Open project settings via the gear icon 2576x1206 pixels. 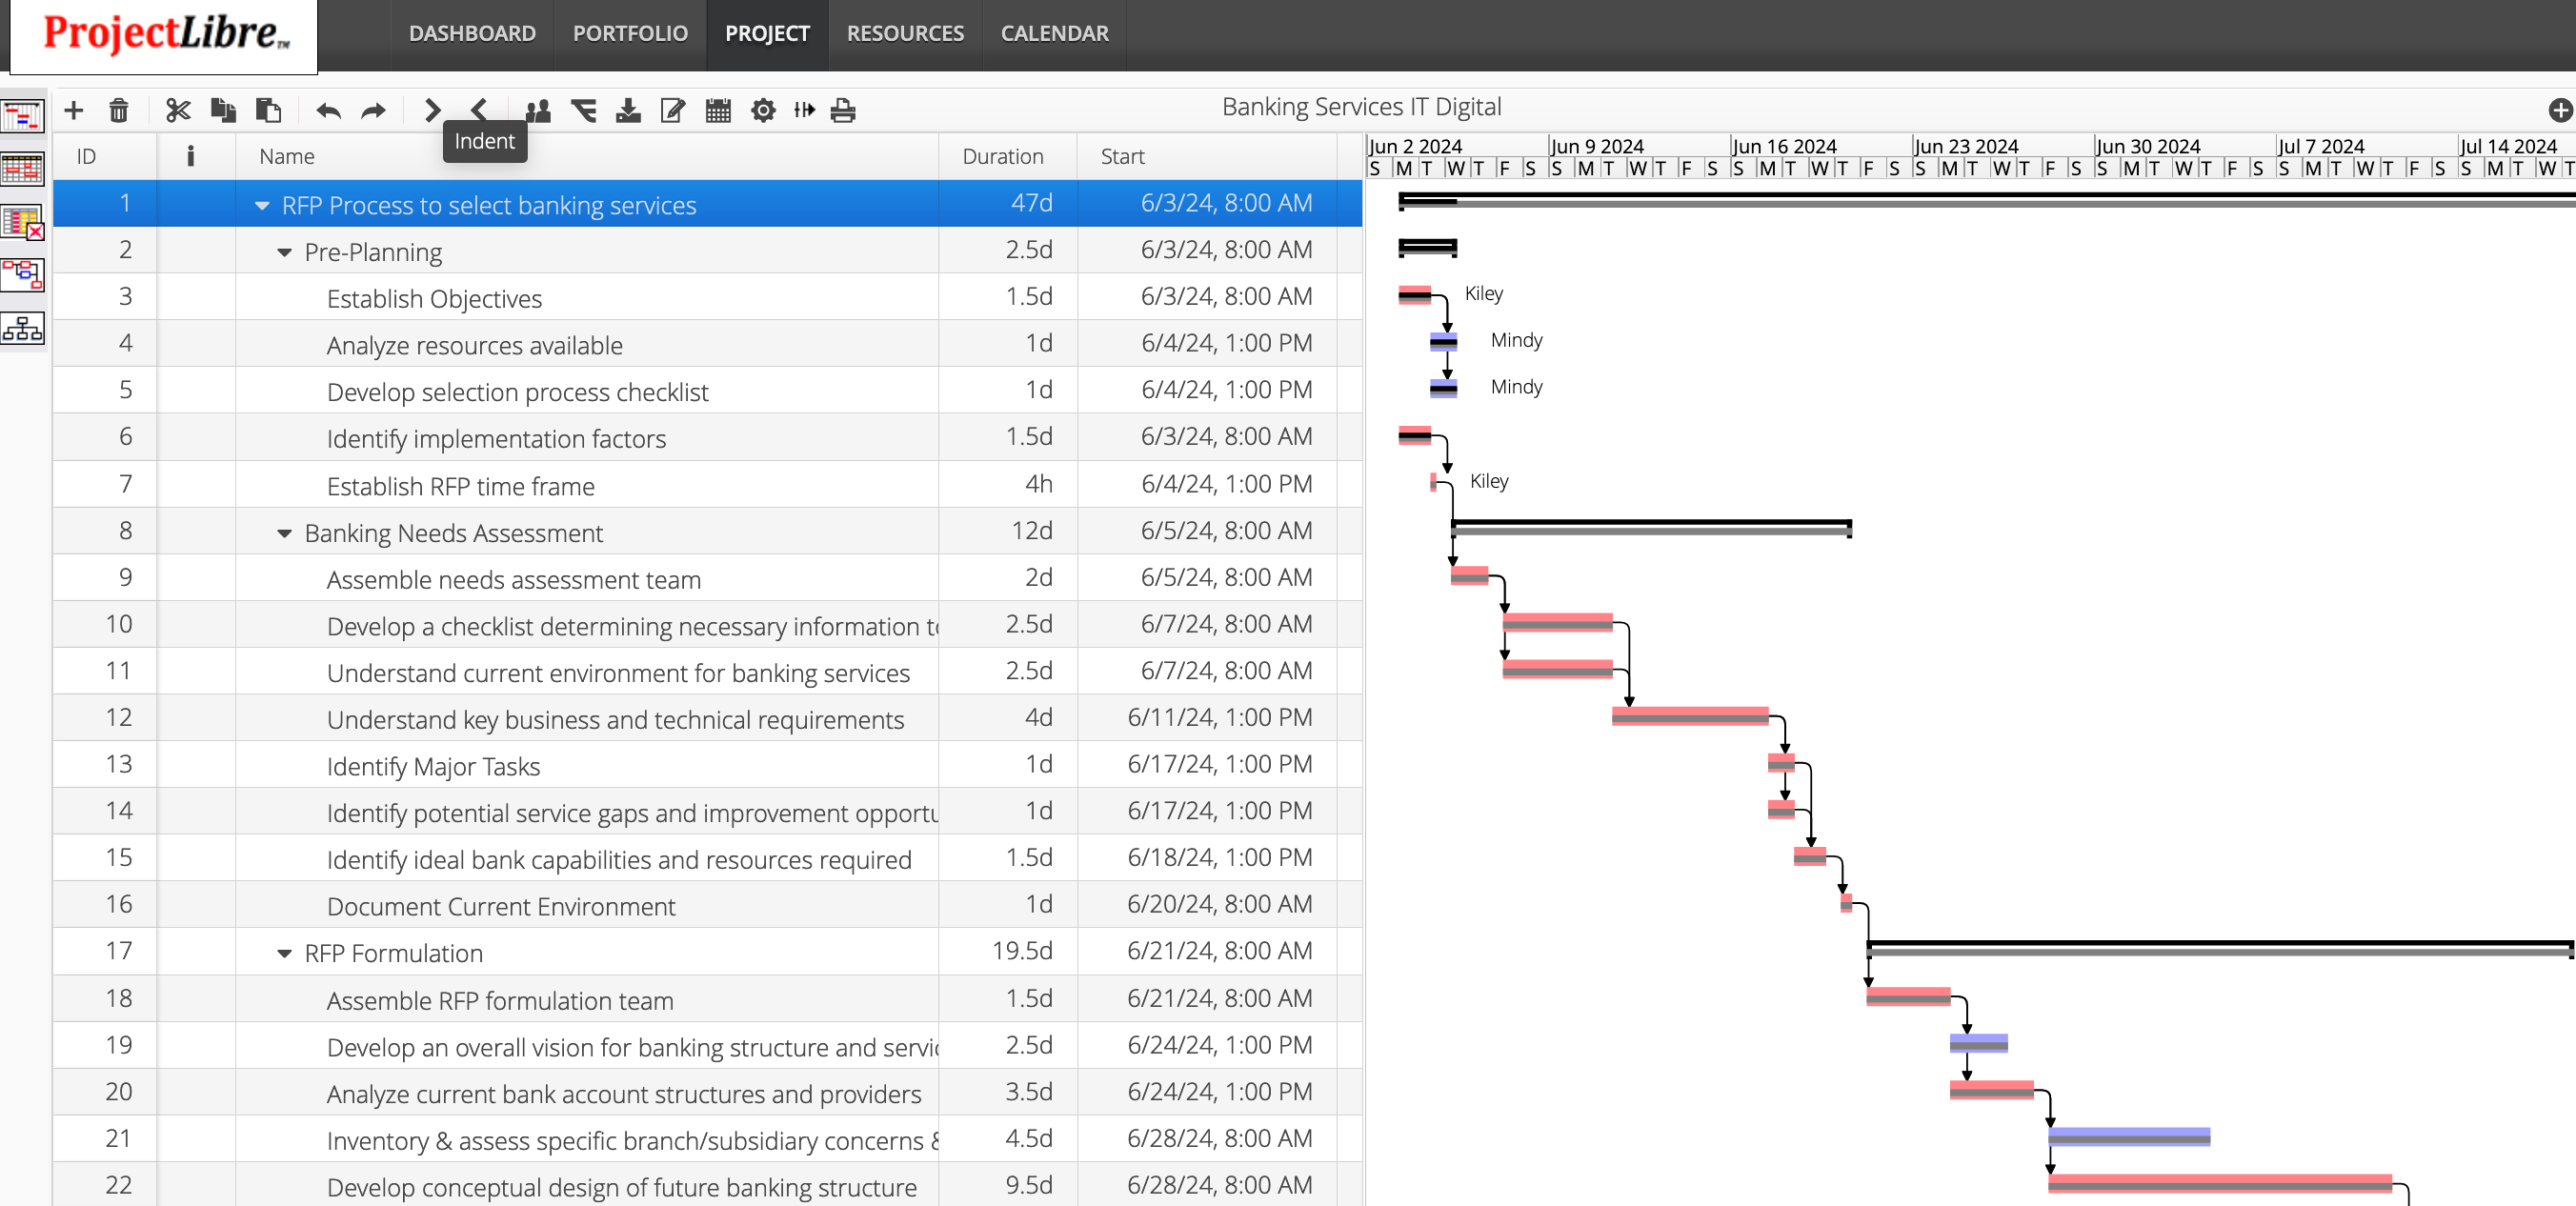tap(762, 110)
